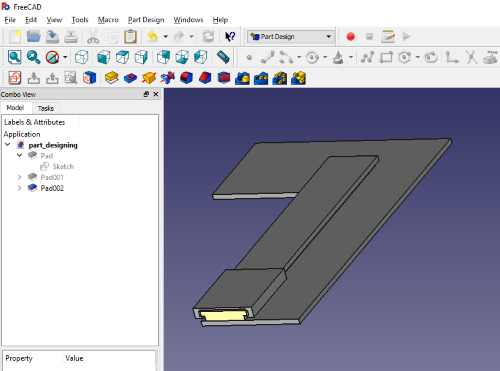Select Pad001 in the model tree
This screenshot has width=500, height=371.
[x=52, y=177]
